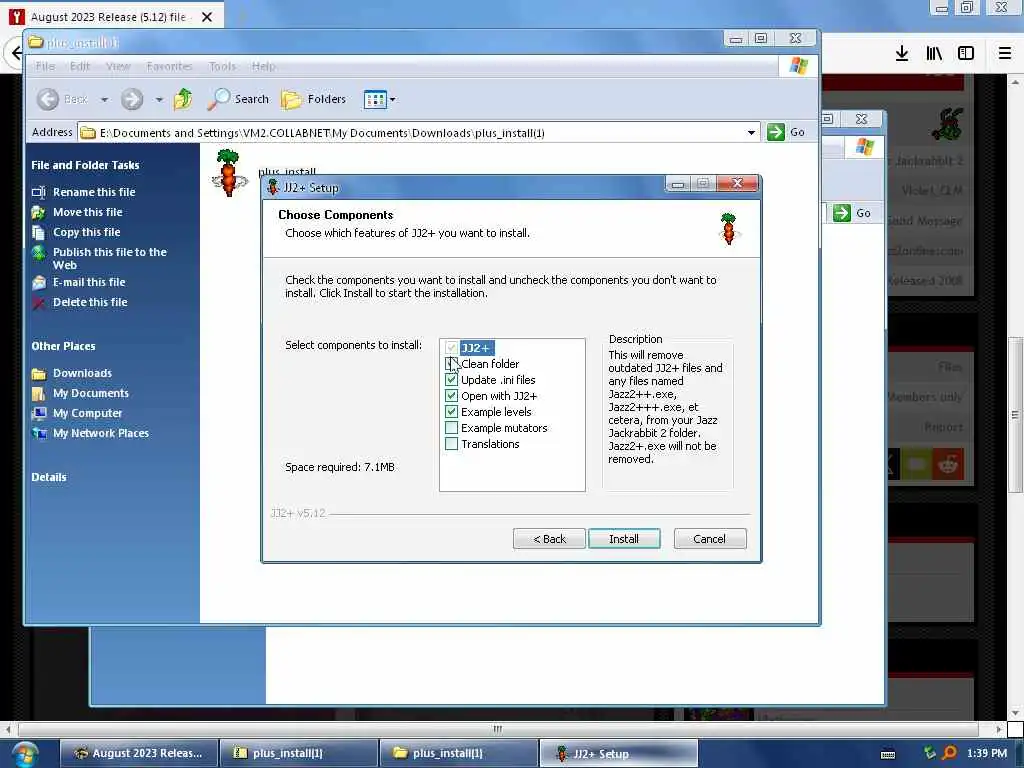Screen dimensions: 1024x768
Task: Enable Translations component
Action: coord(451,443)
